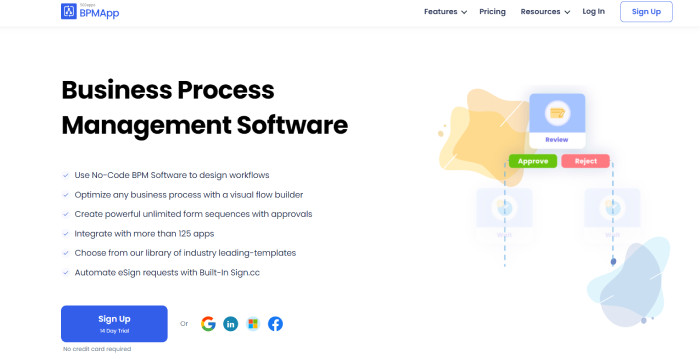Open the Features menu item
The width and height of the screenshot is (700, 361).
pyautogui.click(x=441, y=12)
